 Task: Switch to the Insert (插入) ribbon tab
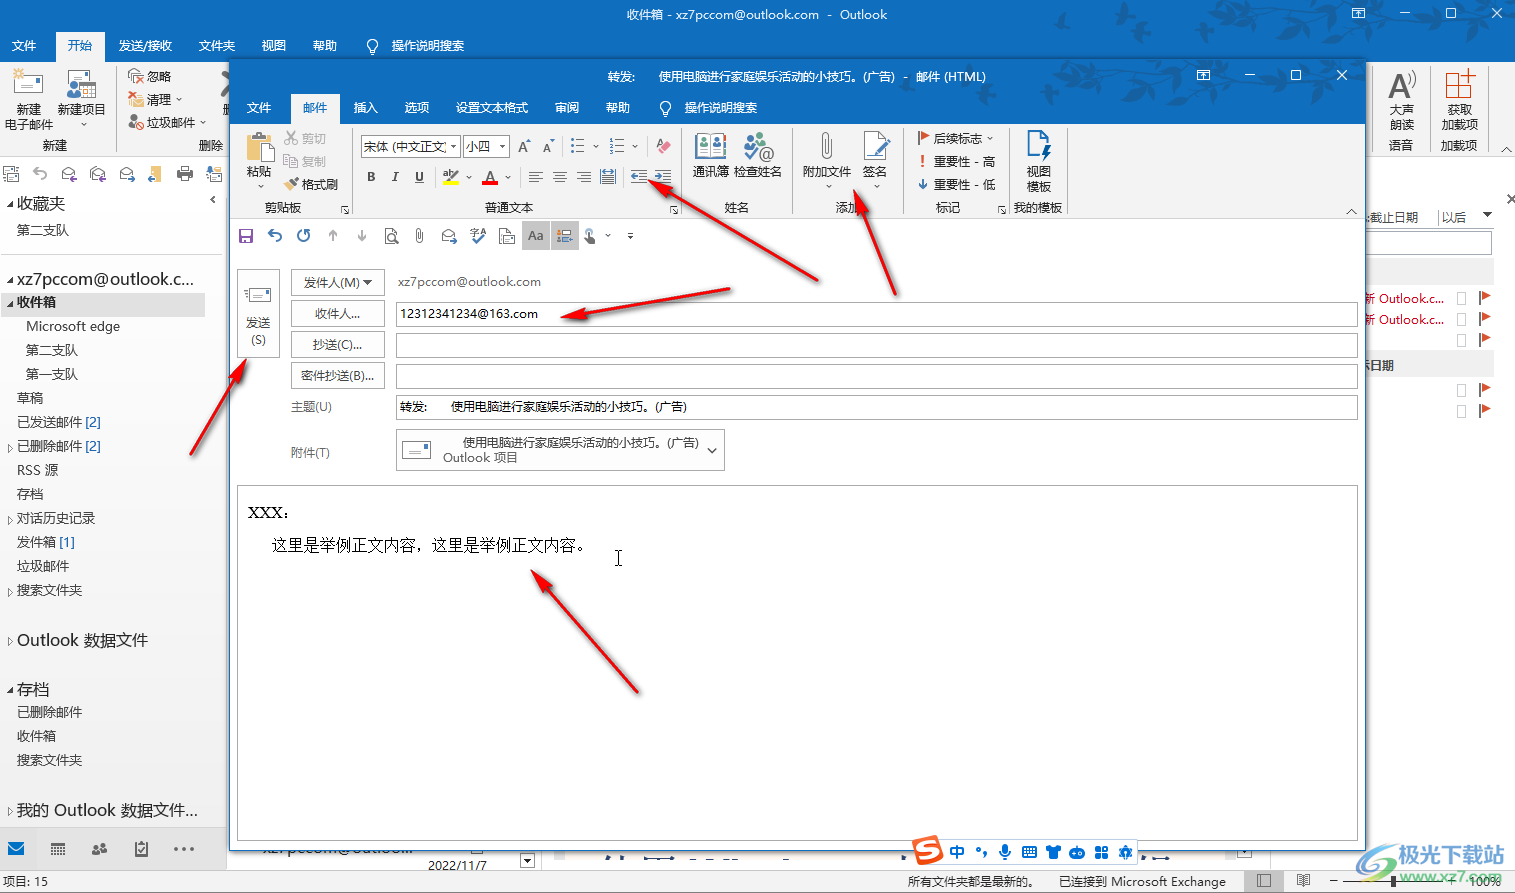click(x=365, y=108)
